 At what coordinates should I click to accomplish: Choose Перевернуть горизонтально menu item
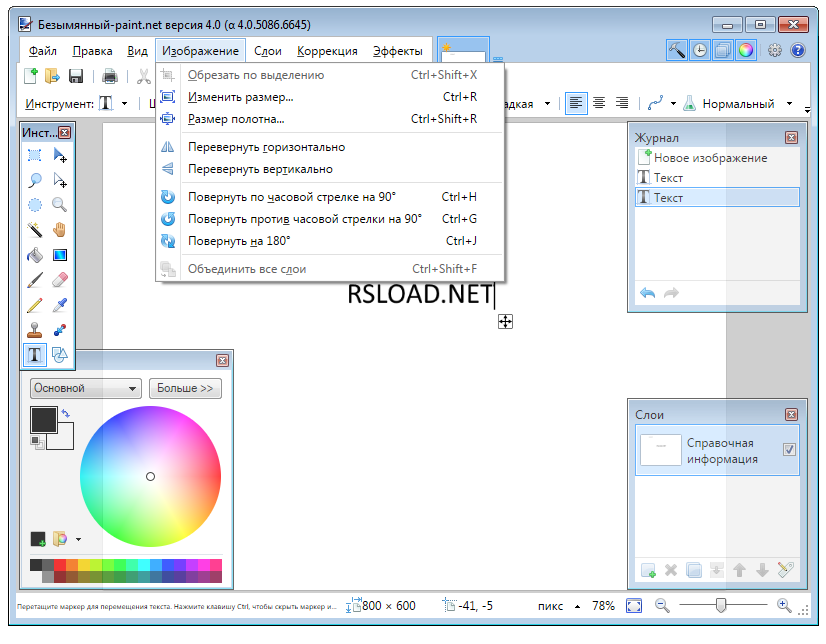pos(332,147)
